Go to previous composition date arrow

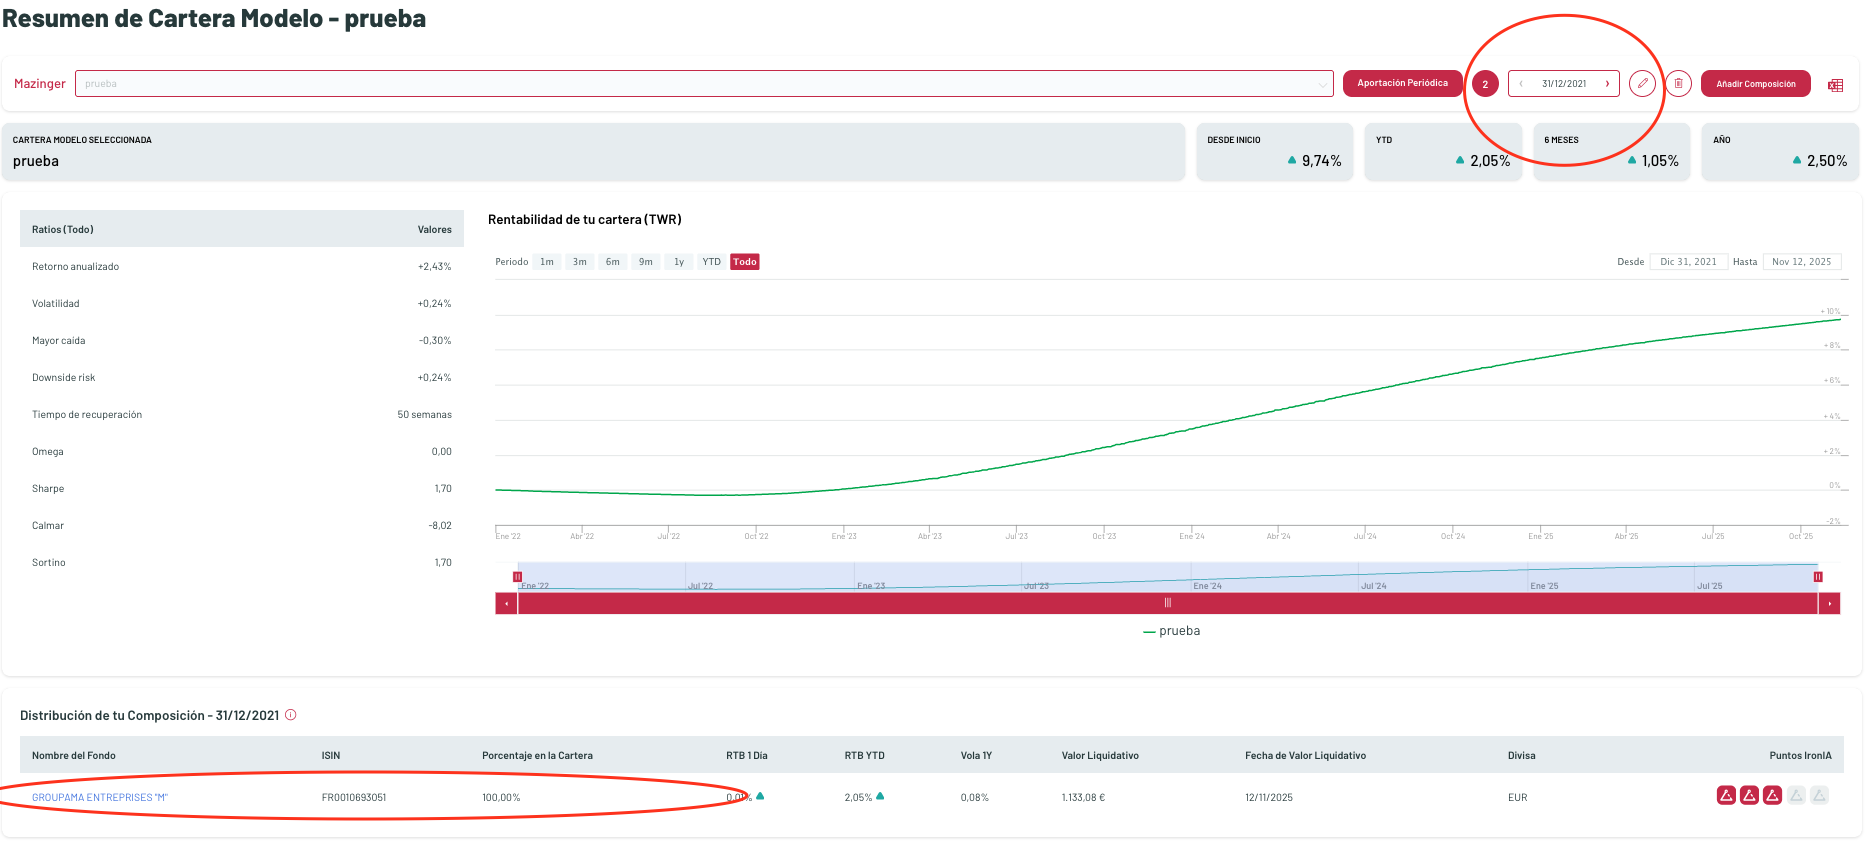(1521, 84)
